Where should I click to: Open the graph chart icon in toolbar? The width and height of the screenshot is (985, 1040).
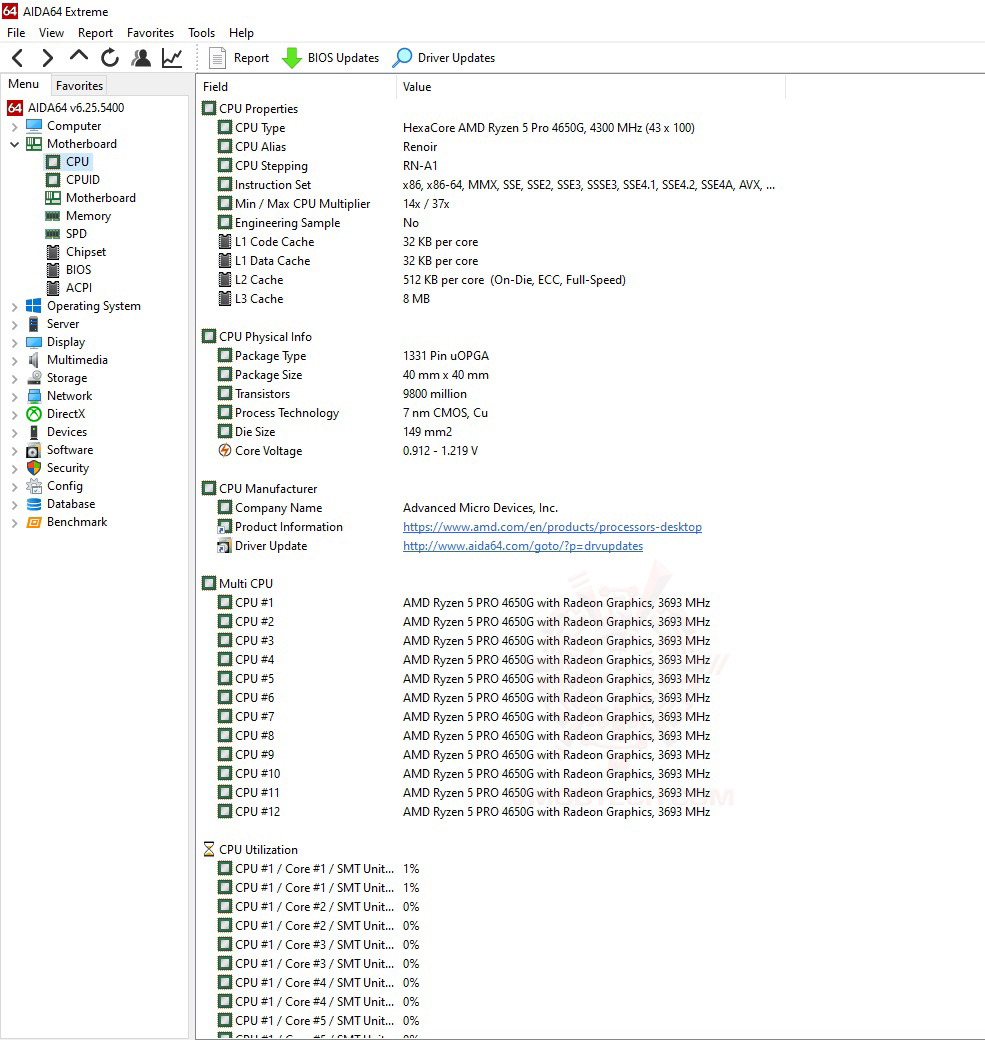click(x=172, y=58)
